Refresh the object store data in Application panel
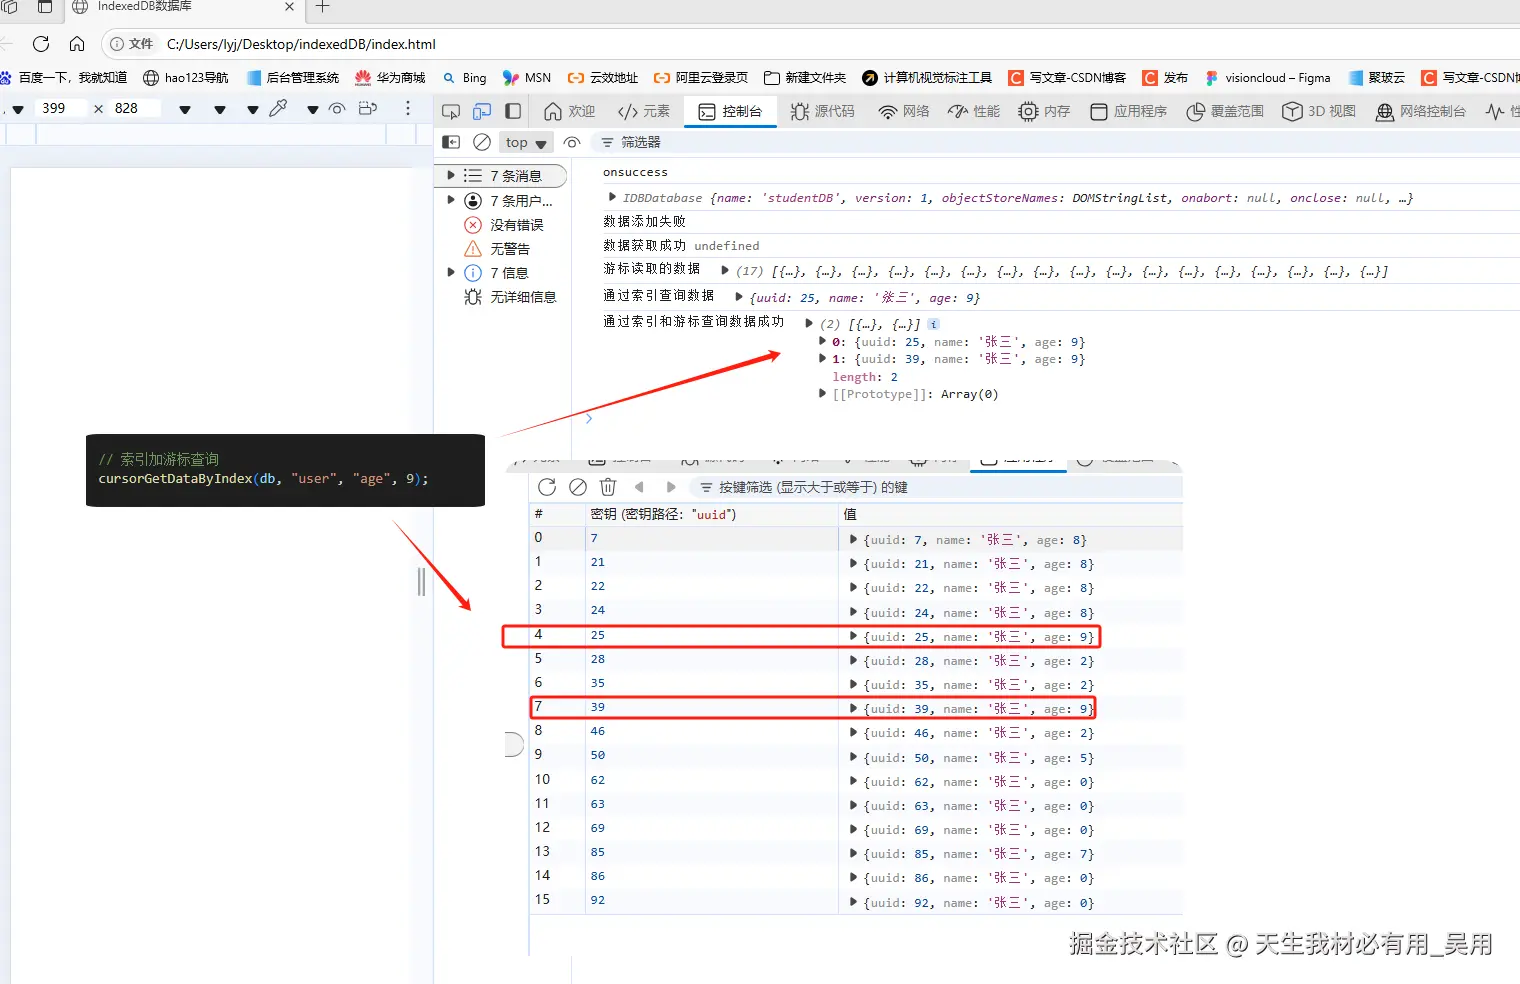Screen dimensions: 1520x984 coord(546,487)
